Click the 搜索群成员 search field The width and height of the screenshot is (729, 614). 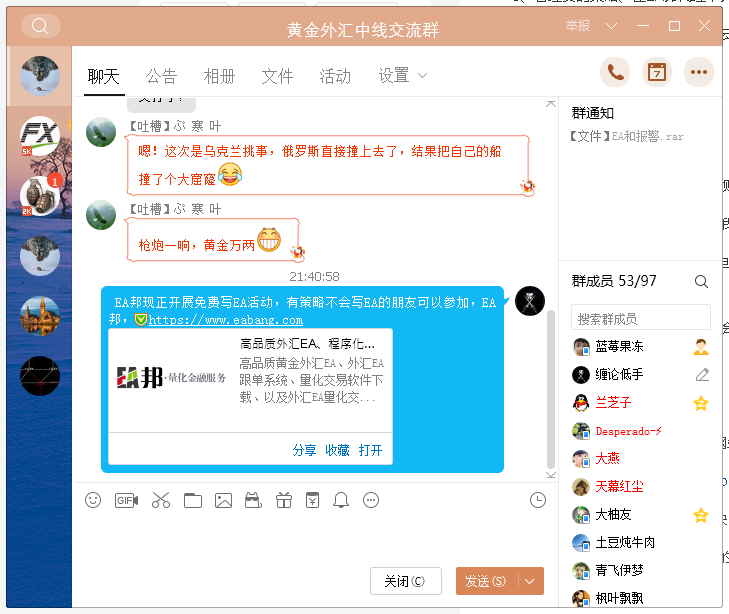tap(641, 319)
